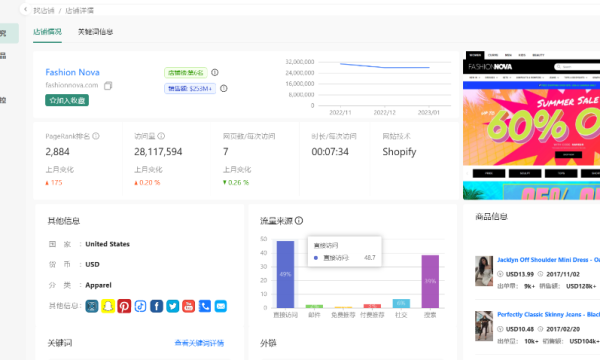Click the Fashion Nova website screenshot preview
The height and width of the screenshot is (360, 600).
[532, 125]
